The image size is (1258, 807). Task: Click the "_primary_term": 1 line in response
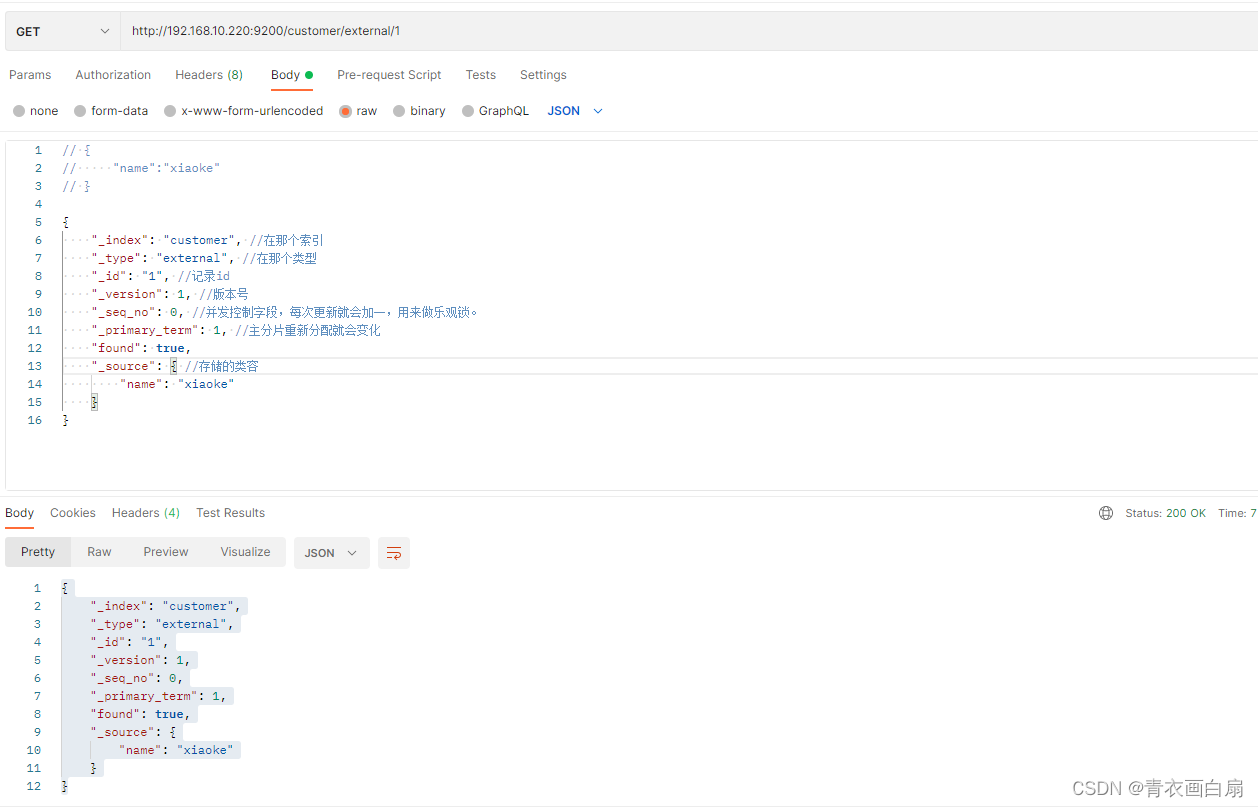[161, 696]
